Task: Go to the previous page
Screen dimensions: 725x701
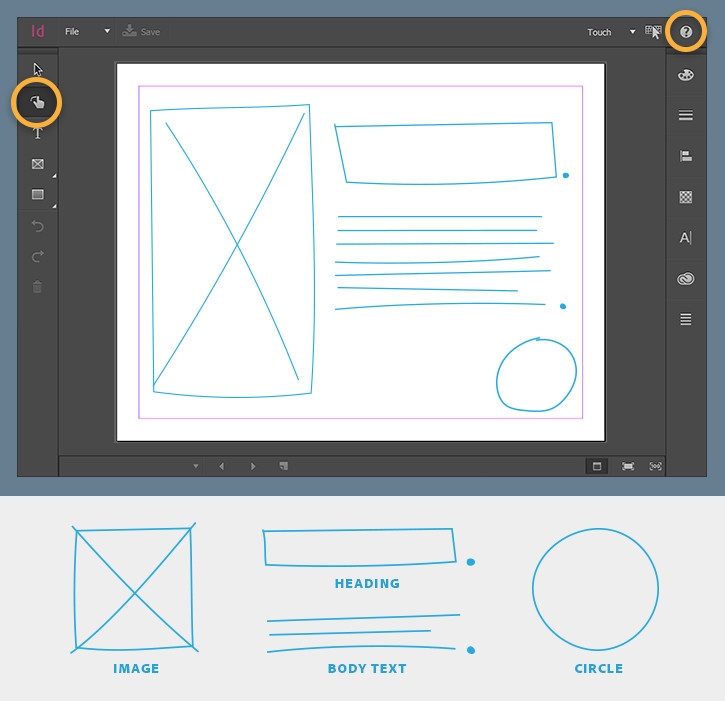Action: [221, 466]
